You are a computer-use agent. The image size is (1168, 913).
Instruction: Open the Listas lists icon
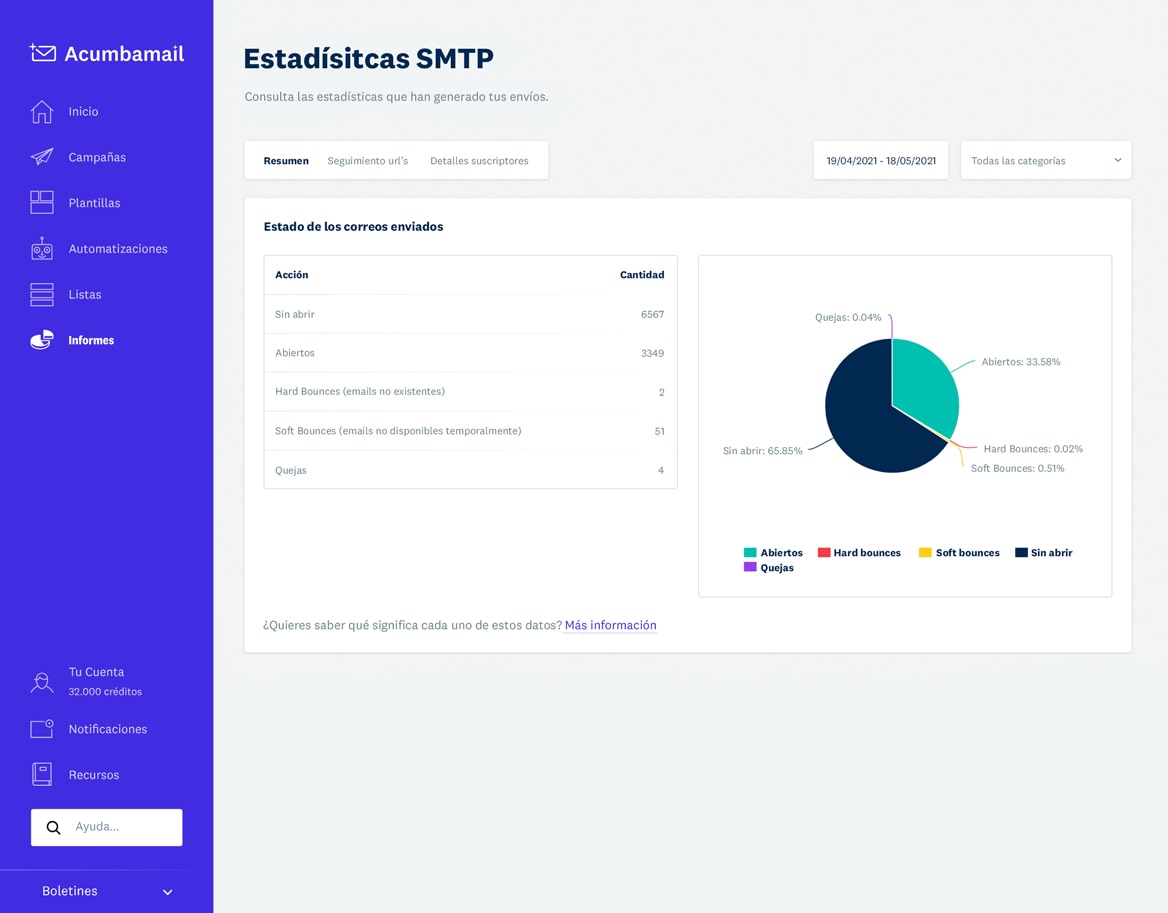(x=41, y=294)
